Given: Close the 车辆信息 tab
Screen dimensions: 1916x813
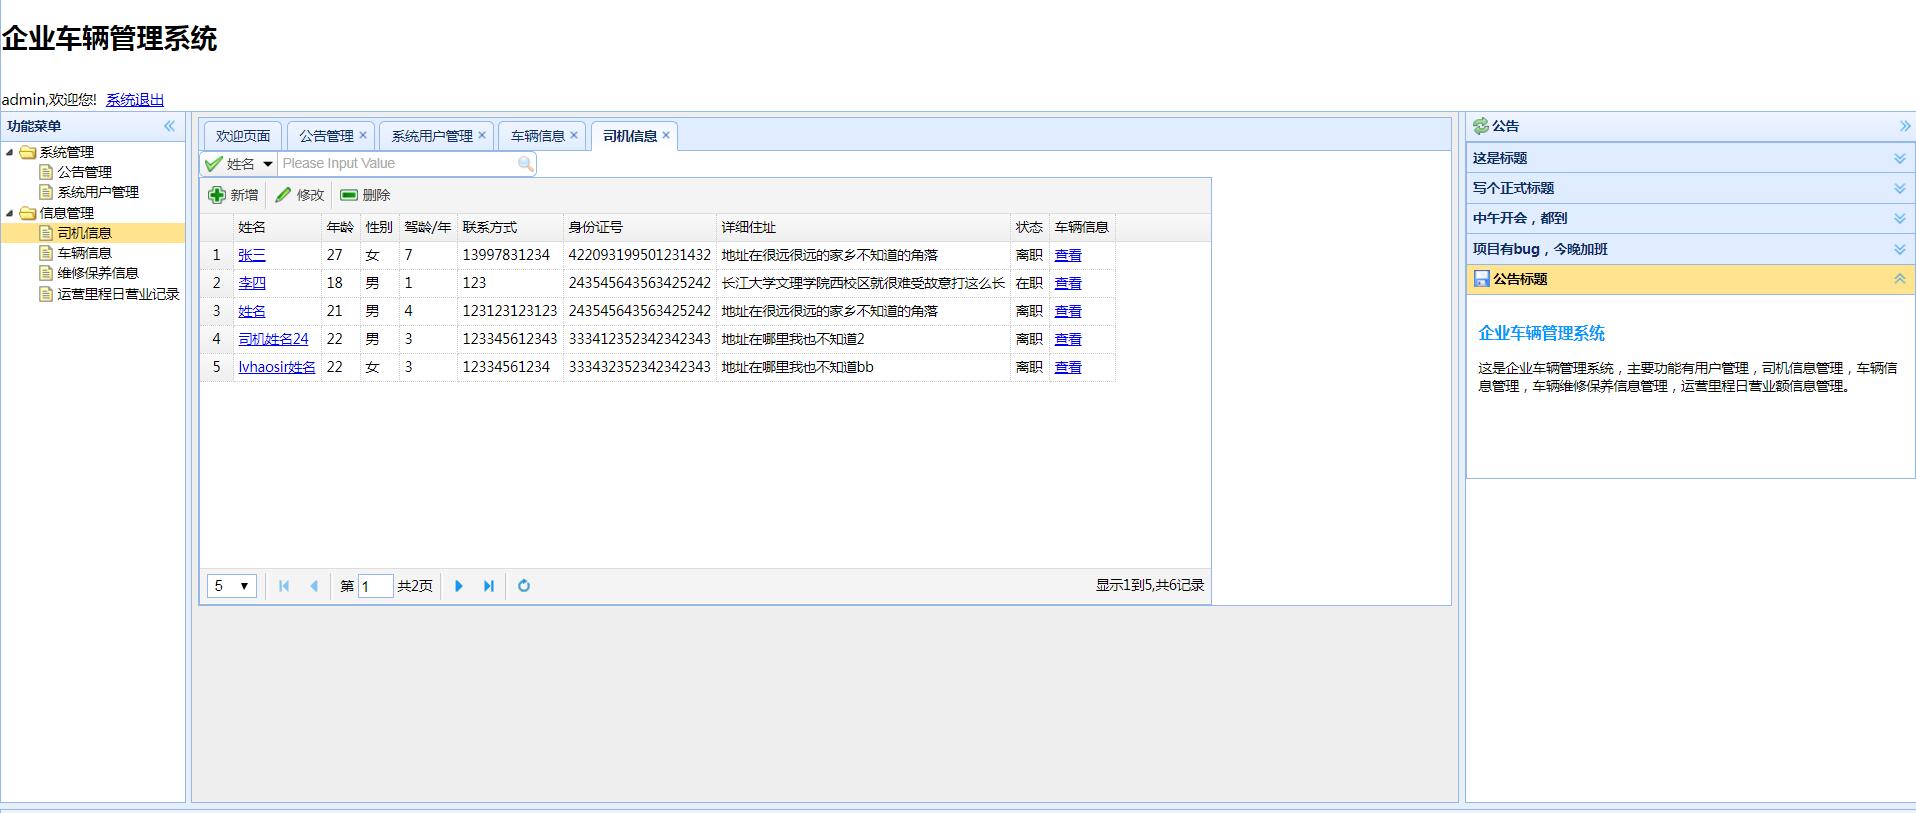Looking at the screenshot, I should [x=574, y=135].
